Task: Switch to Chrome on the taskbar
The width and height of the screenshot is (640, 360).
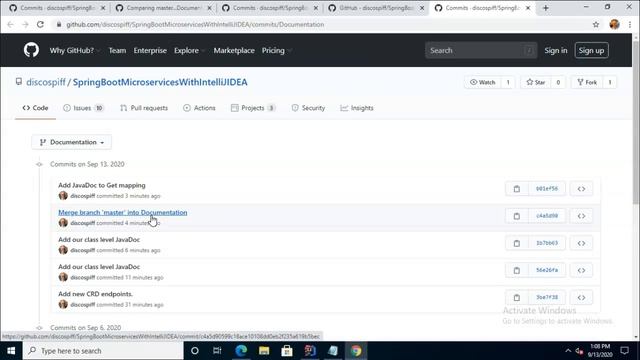Action: 356,351
